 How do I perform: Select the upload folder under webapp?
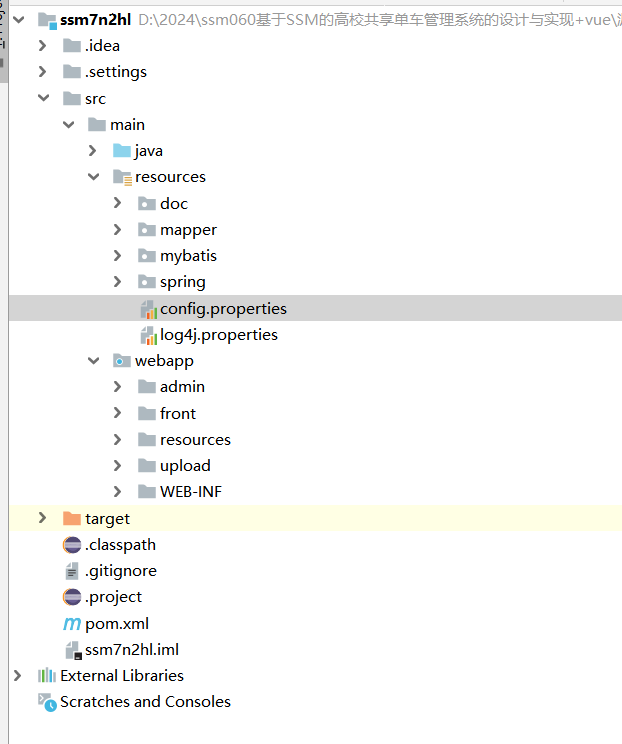tap(185, 466)
